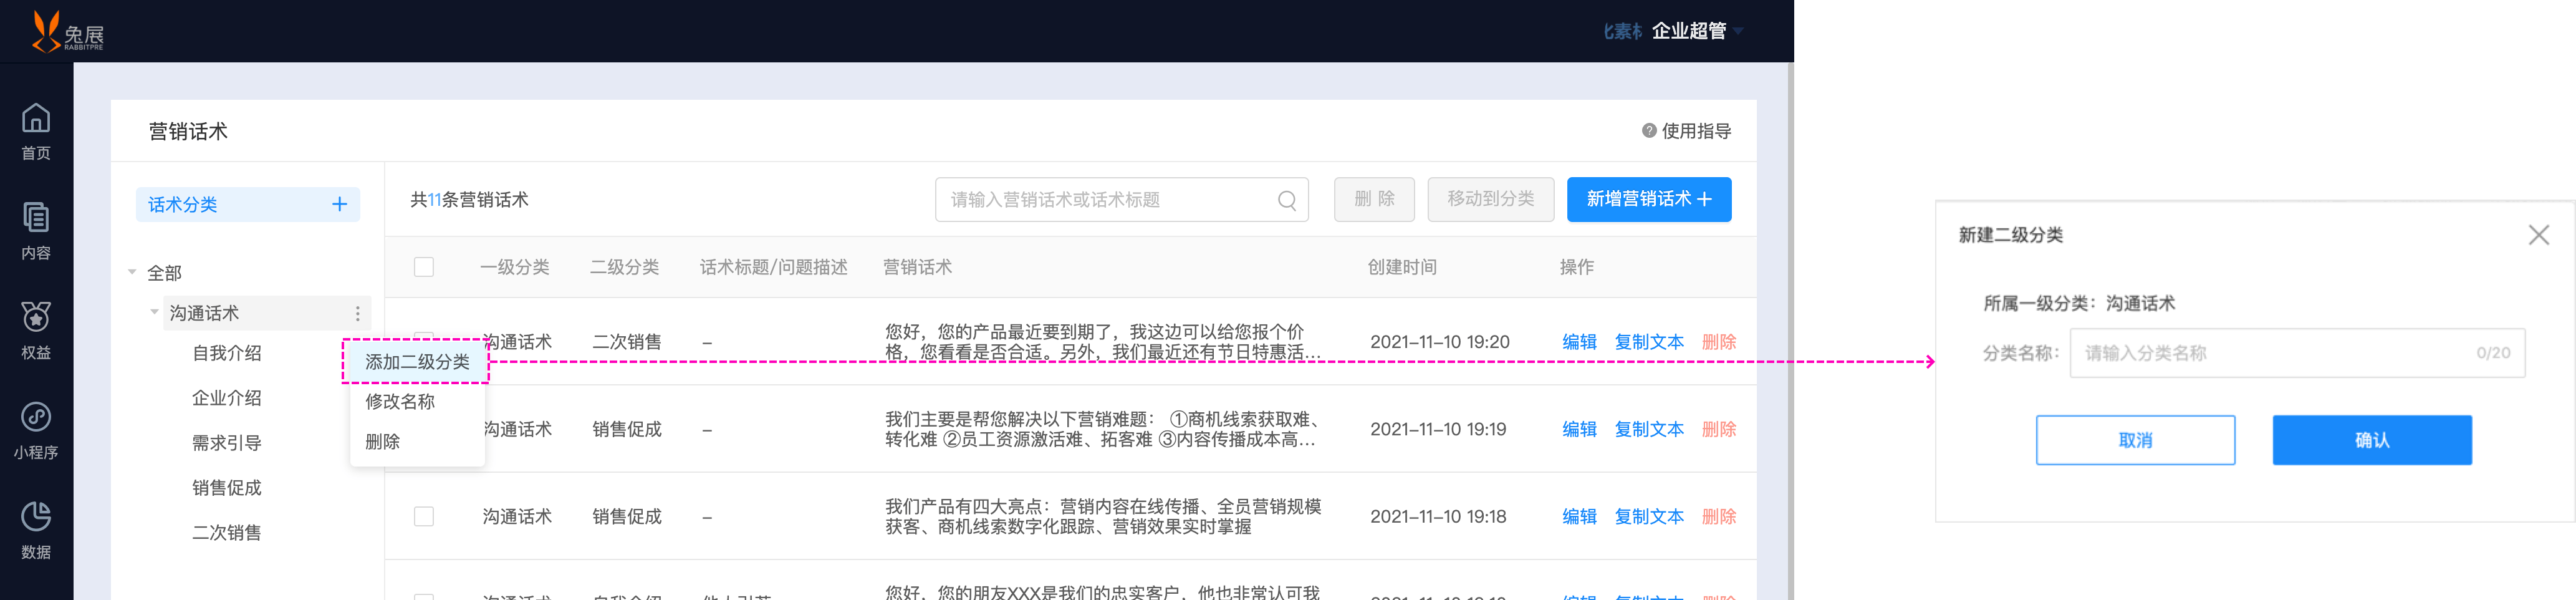This screenshot has height=600, width=2576.
Task: Focus the 请输入分类名称 input field
Action: pyautogui.click(x=2297, y=353)
